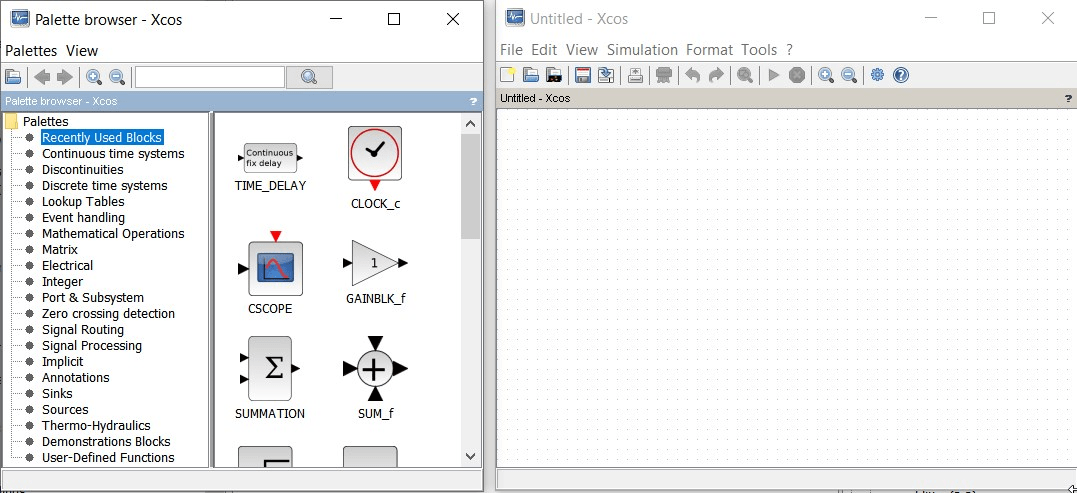This screenshot has height=493, width=1077.
Task: Select the SUM_f block
Action: click(x=375, y=378)
